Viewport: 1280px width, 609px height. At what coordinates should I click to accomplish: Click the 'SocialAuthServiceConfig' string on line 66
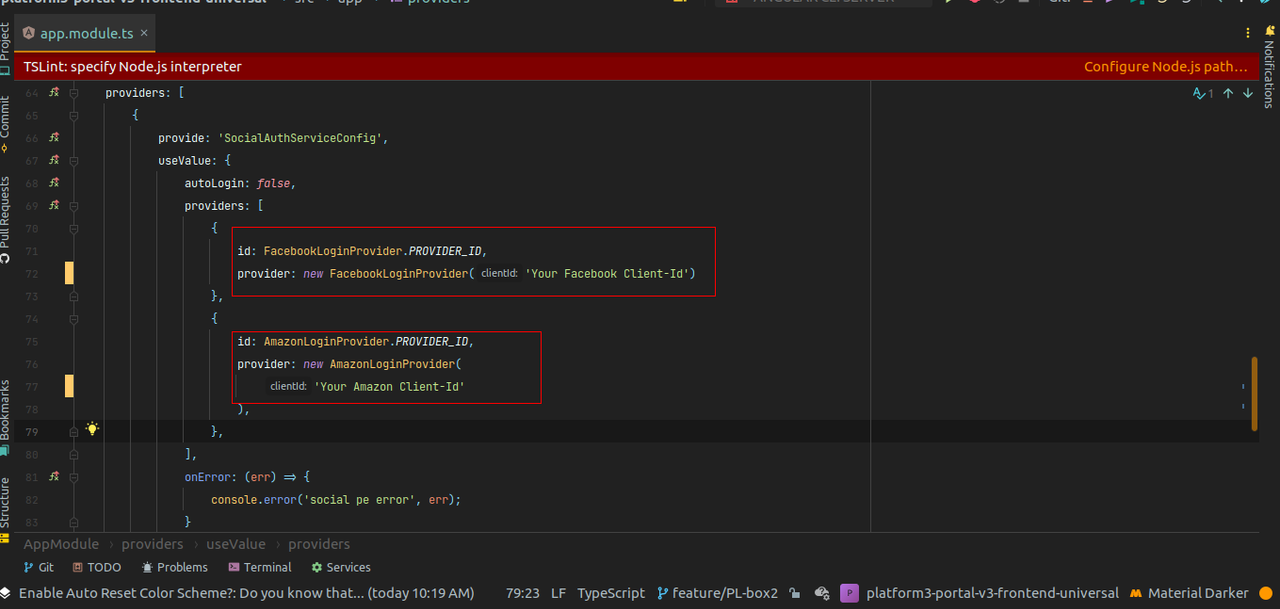pyautogui.click(x=301, y=138)
